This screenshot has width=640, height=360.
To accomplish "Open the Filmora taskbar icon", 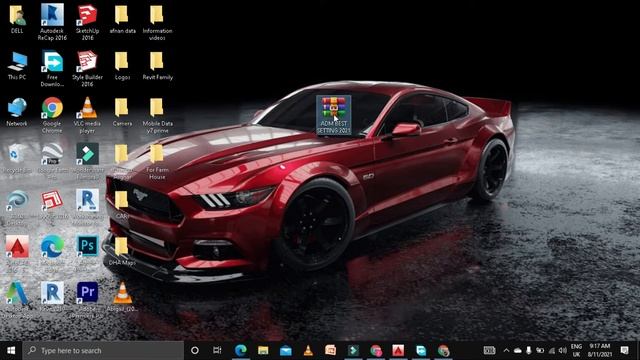I will tap(353, 350).
